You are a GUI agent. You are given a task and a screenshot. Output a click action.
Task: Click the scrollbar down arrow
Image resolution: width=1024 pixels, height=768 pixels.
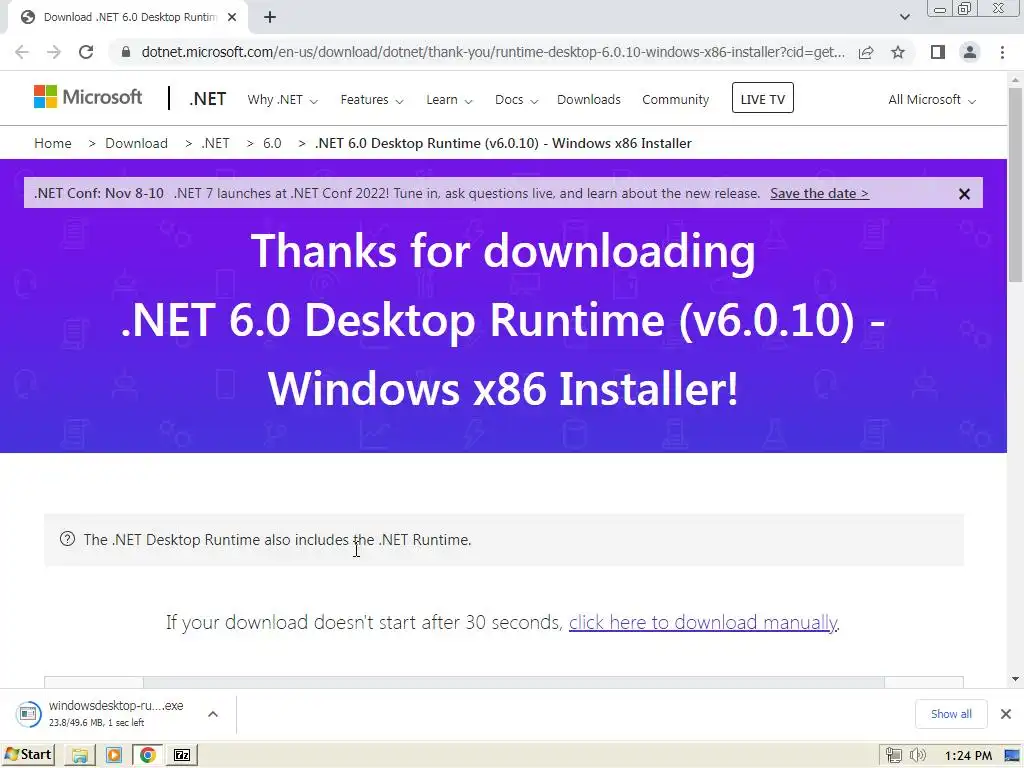pyautogui.click(x=1015, y=679)
